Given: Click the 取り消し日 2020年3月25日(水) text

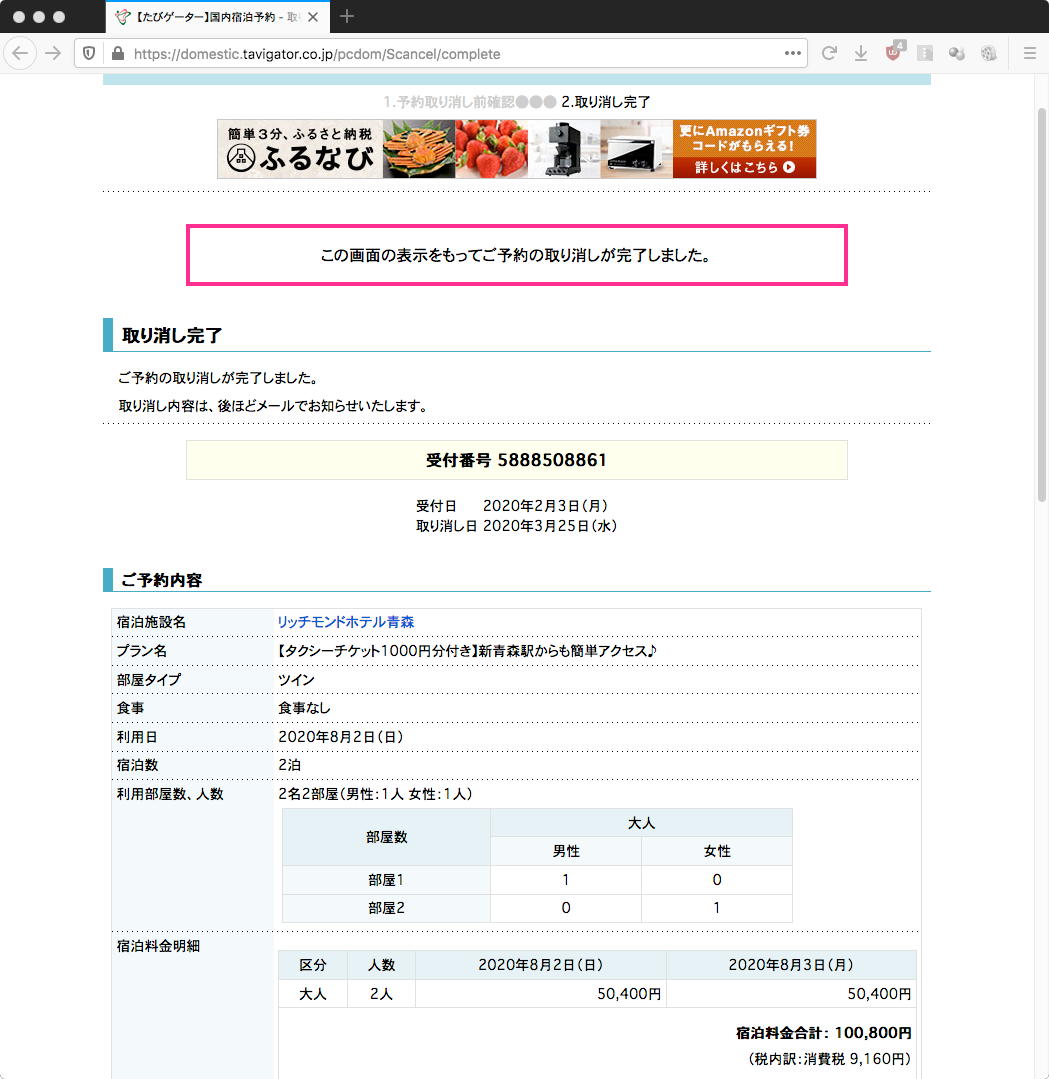Looking at the screenshot, I should (x=516, y=526).
